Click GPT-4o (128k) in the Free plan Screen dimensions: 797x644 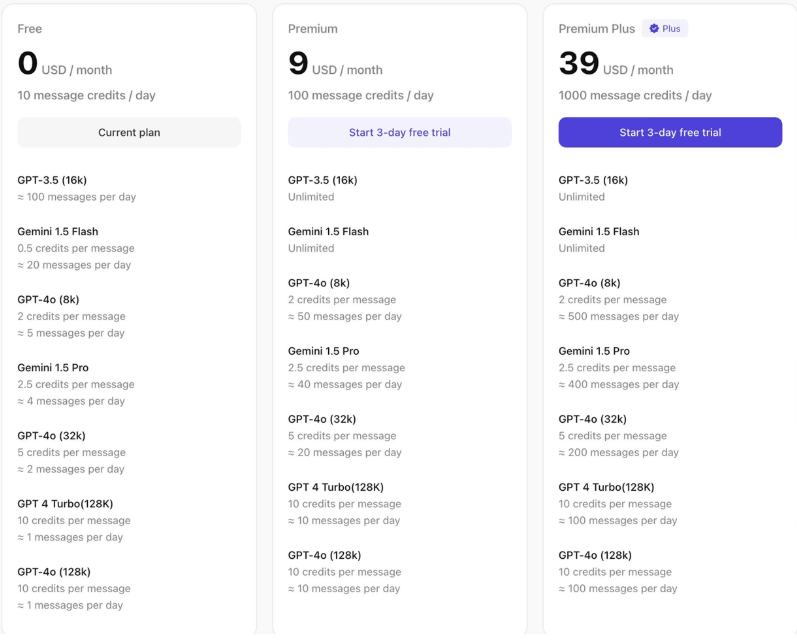point(54,572)
